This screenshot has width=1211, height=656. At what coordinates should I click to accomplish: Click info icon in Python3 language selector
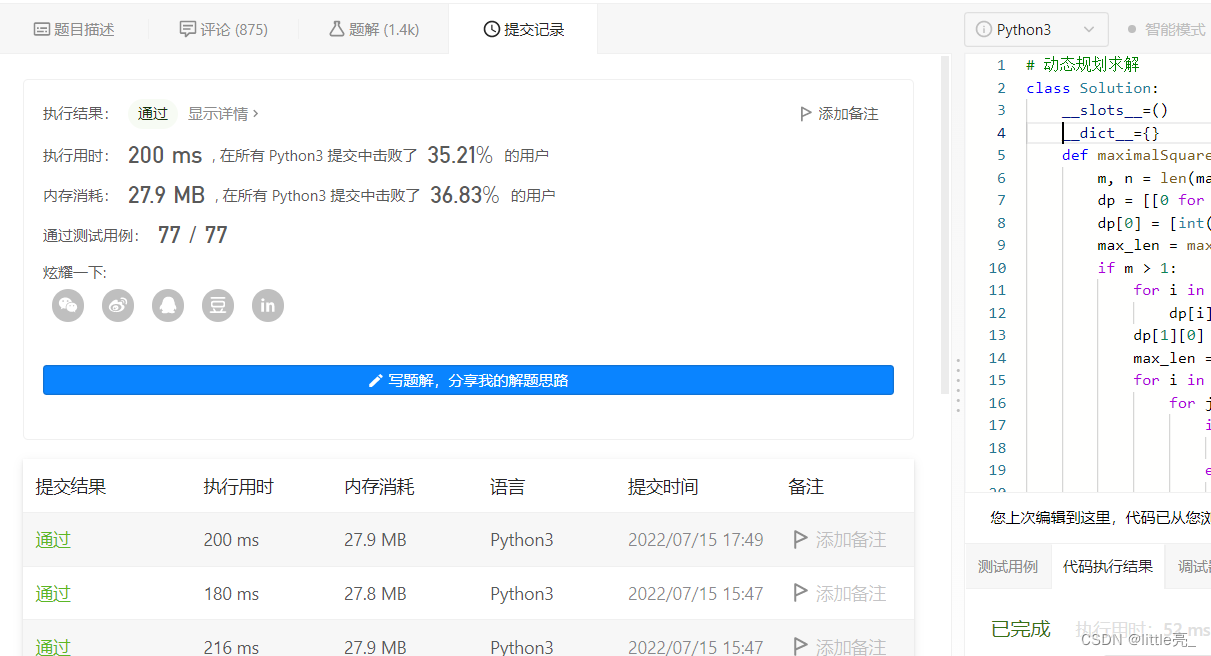point(984,30)
